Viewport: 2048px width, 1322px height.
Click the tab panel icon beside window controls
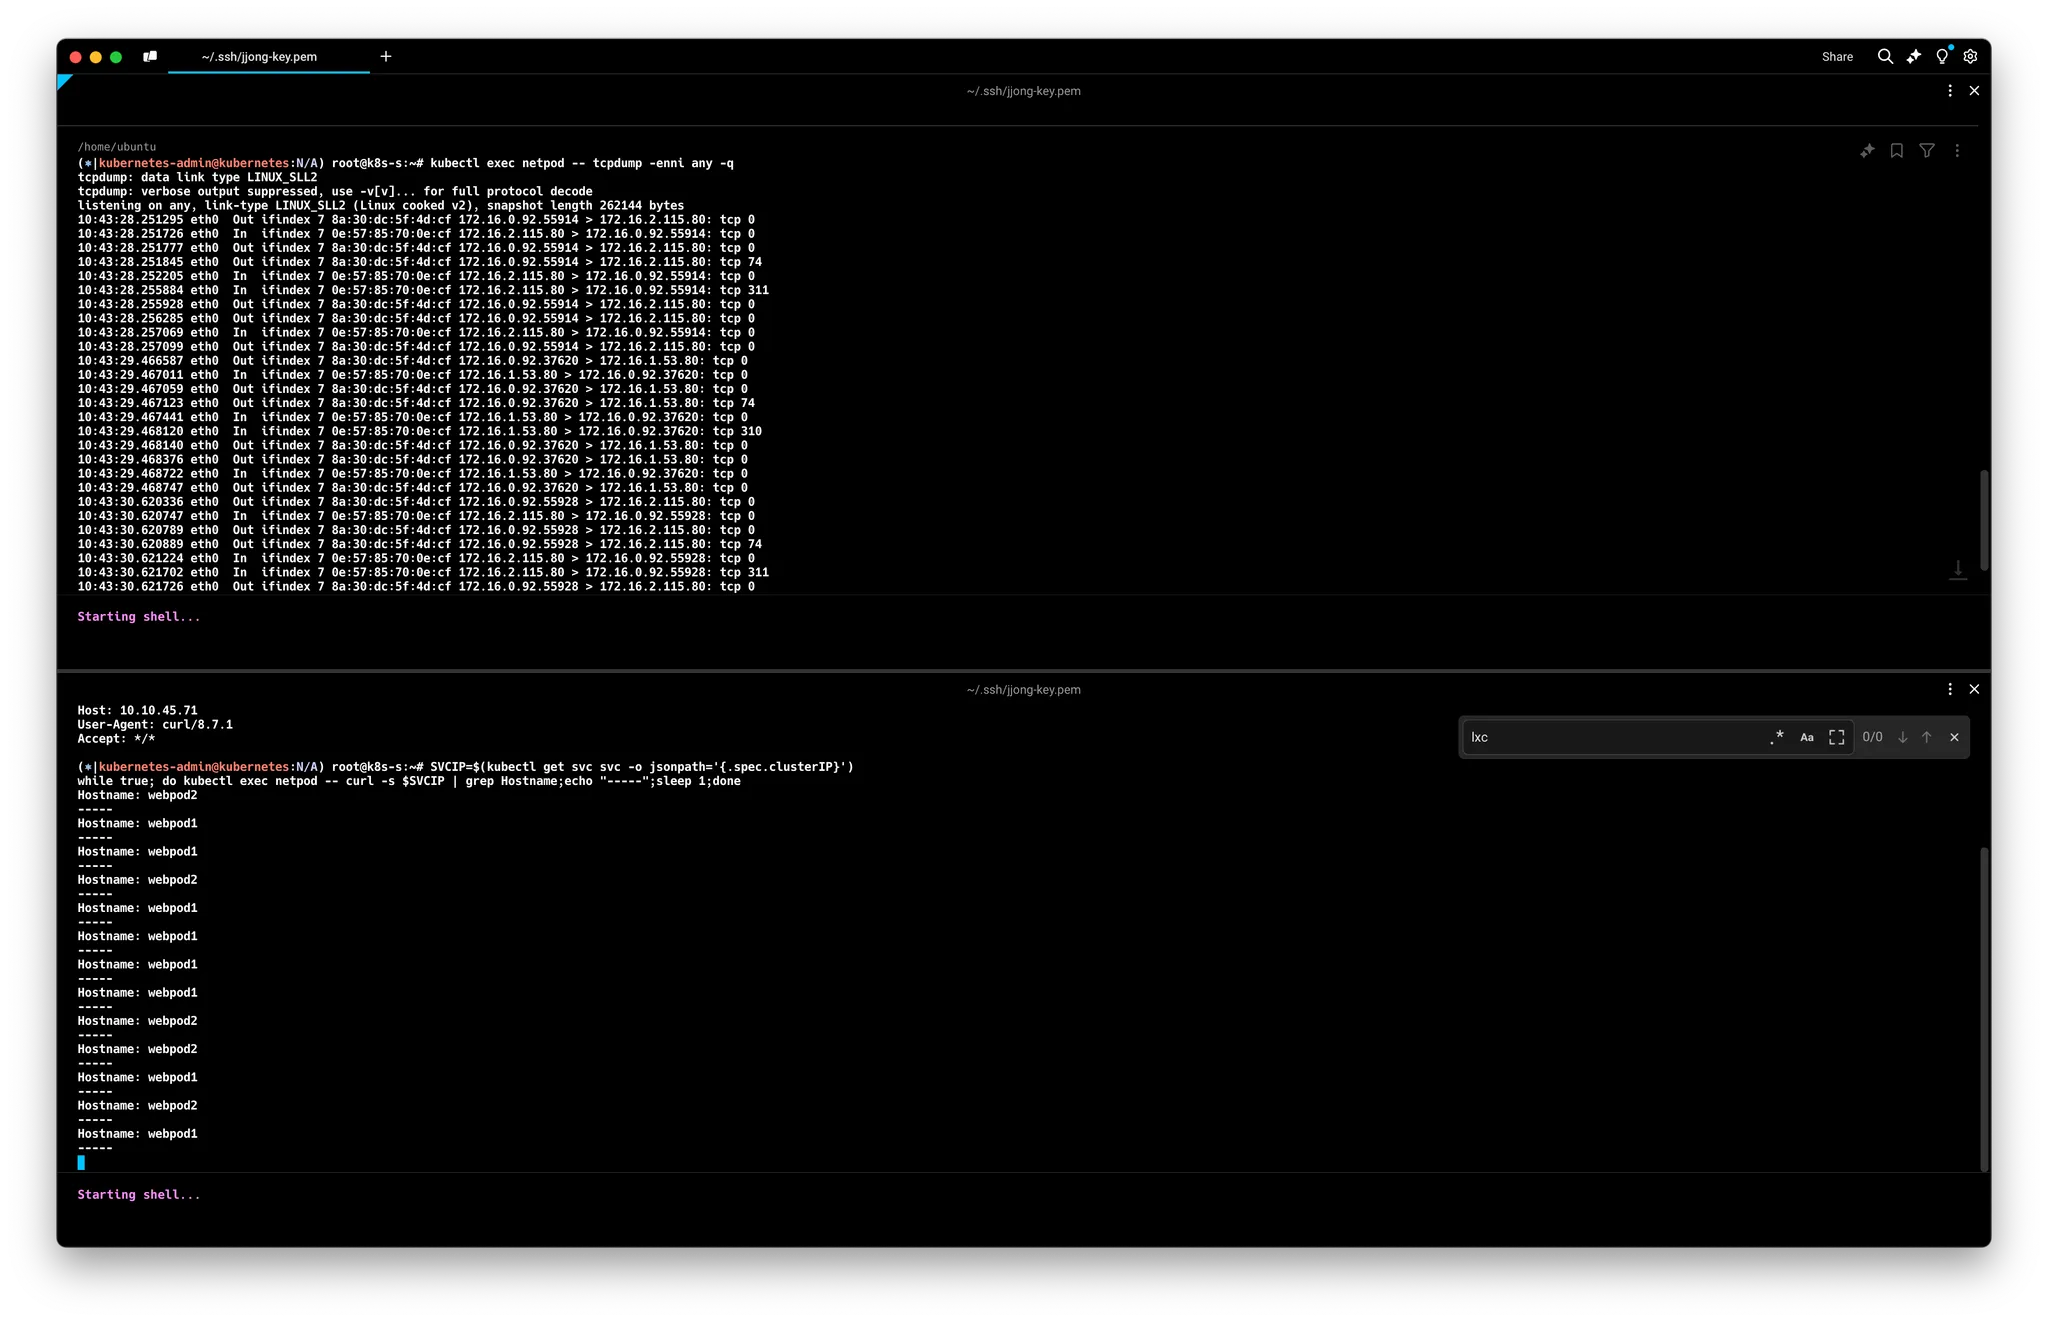pyautogui.click(x=150, y=57)
